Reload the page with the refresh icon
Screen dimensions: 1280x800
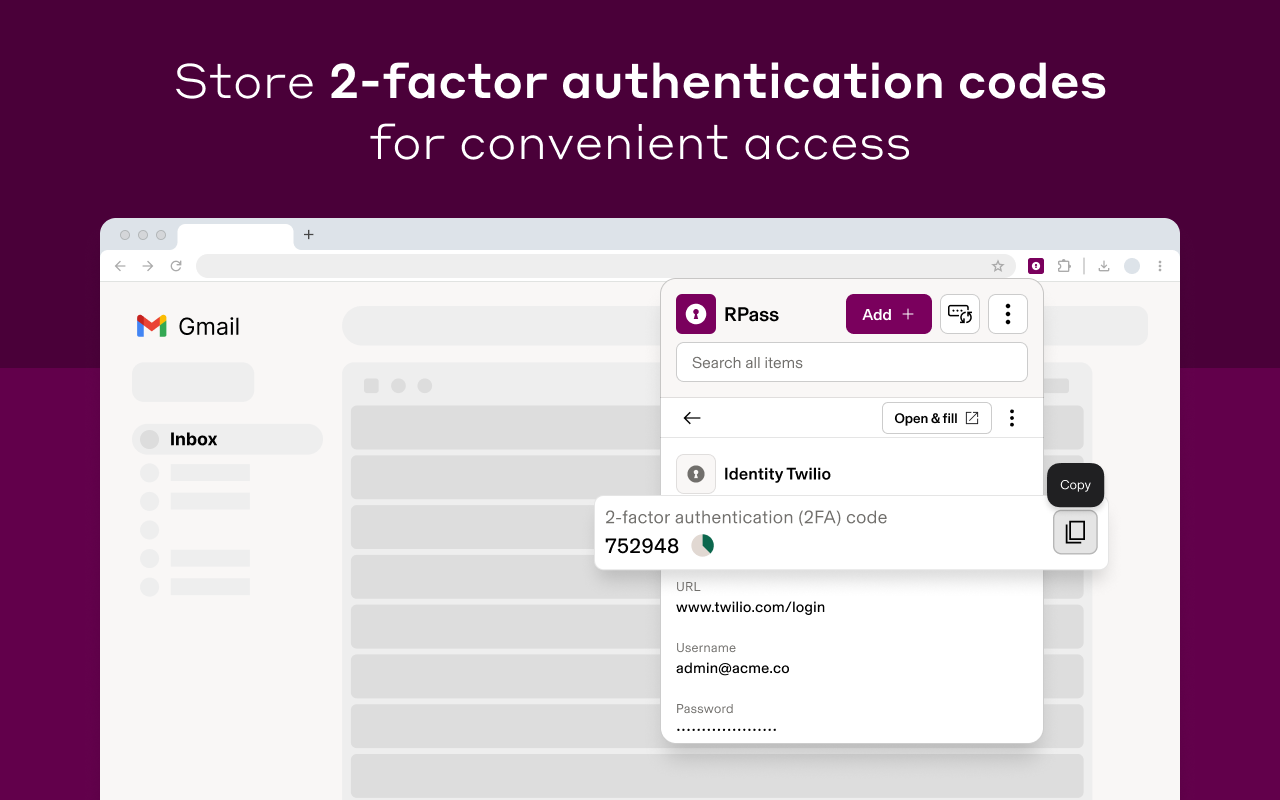click(x=176, y=266)
